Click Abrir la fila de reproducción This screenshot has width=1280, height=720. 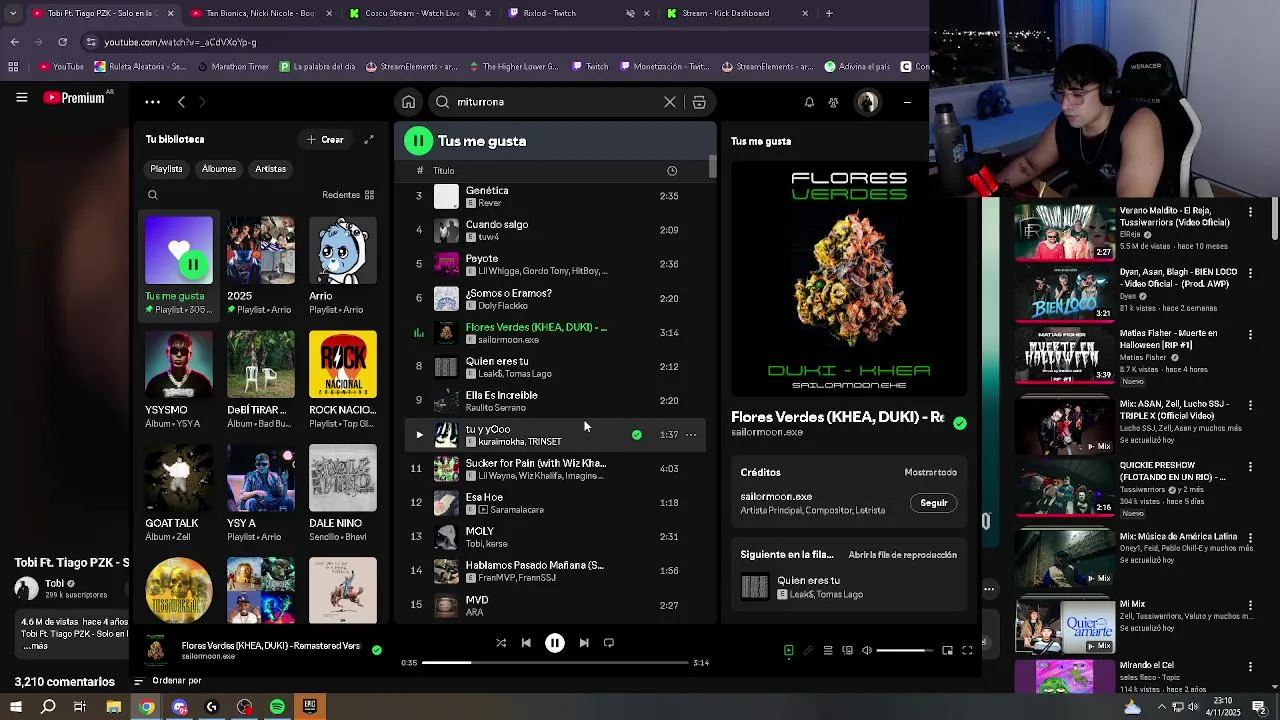[902, 555]
